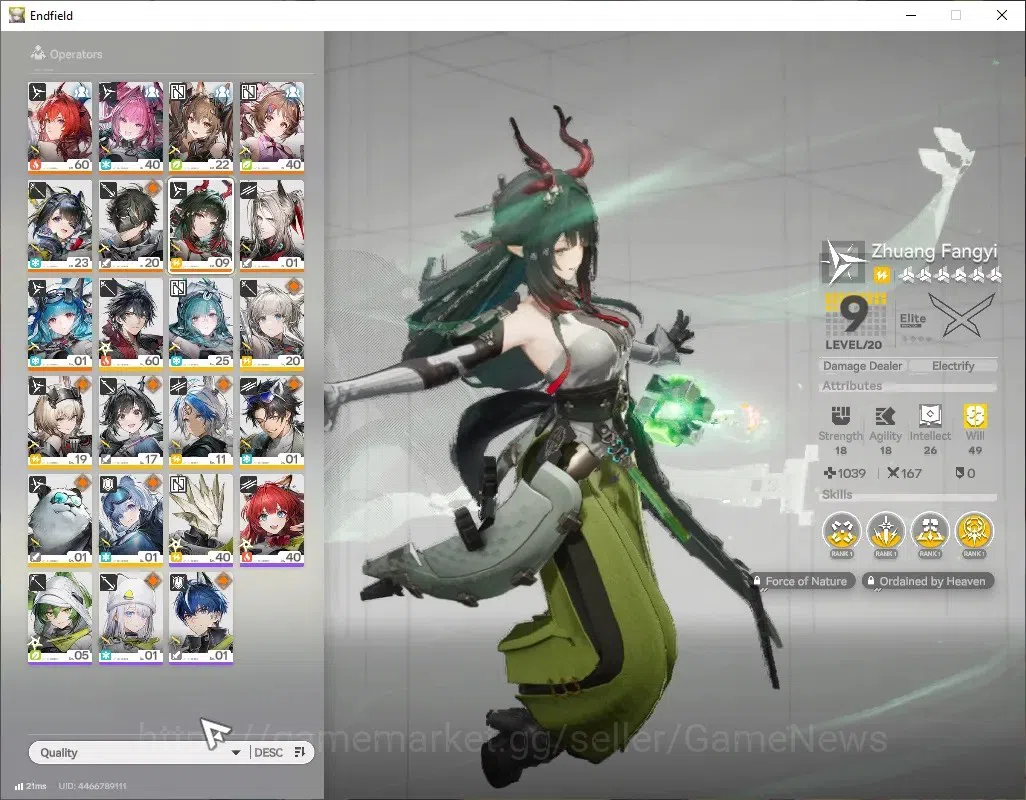Maximize the Endfield window
The image size is (1026, 800).
[956, 15]
